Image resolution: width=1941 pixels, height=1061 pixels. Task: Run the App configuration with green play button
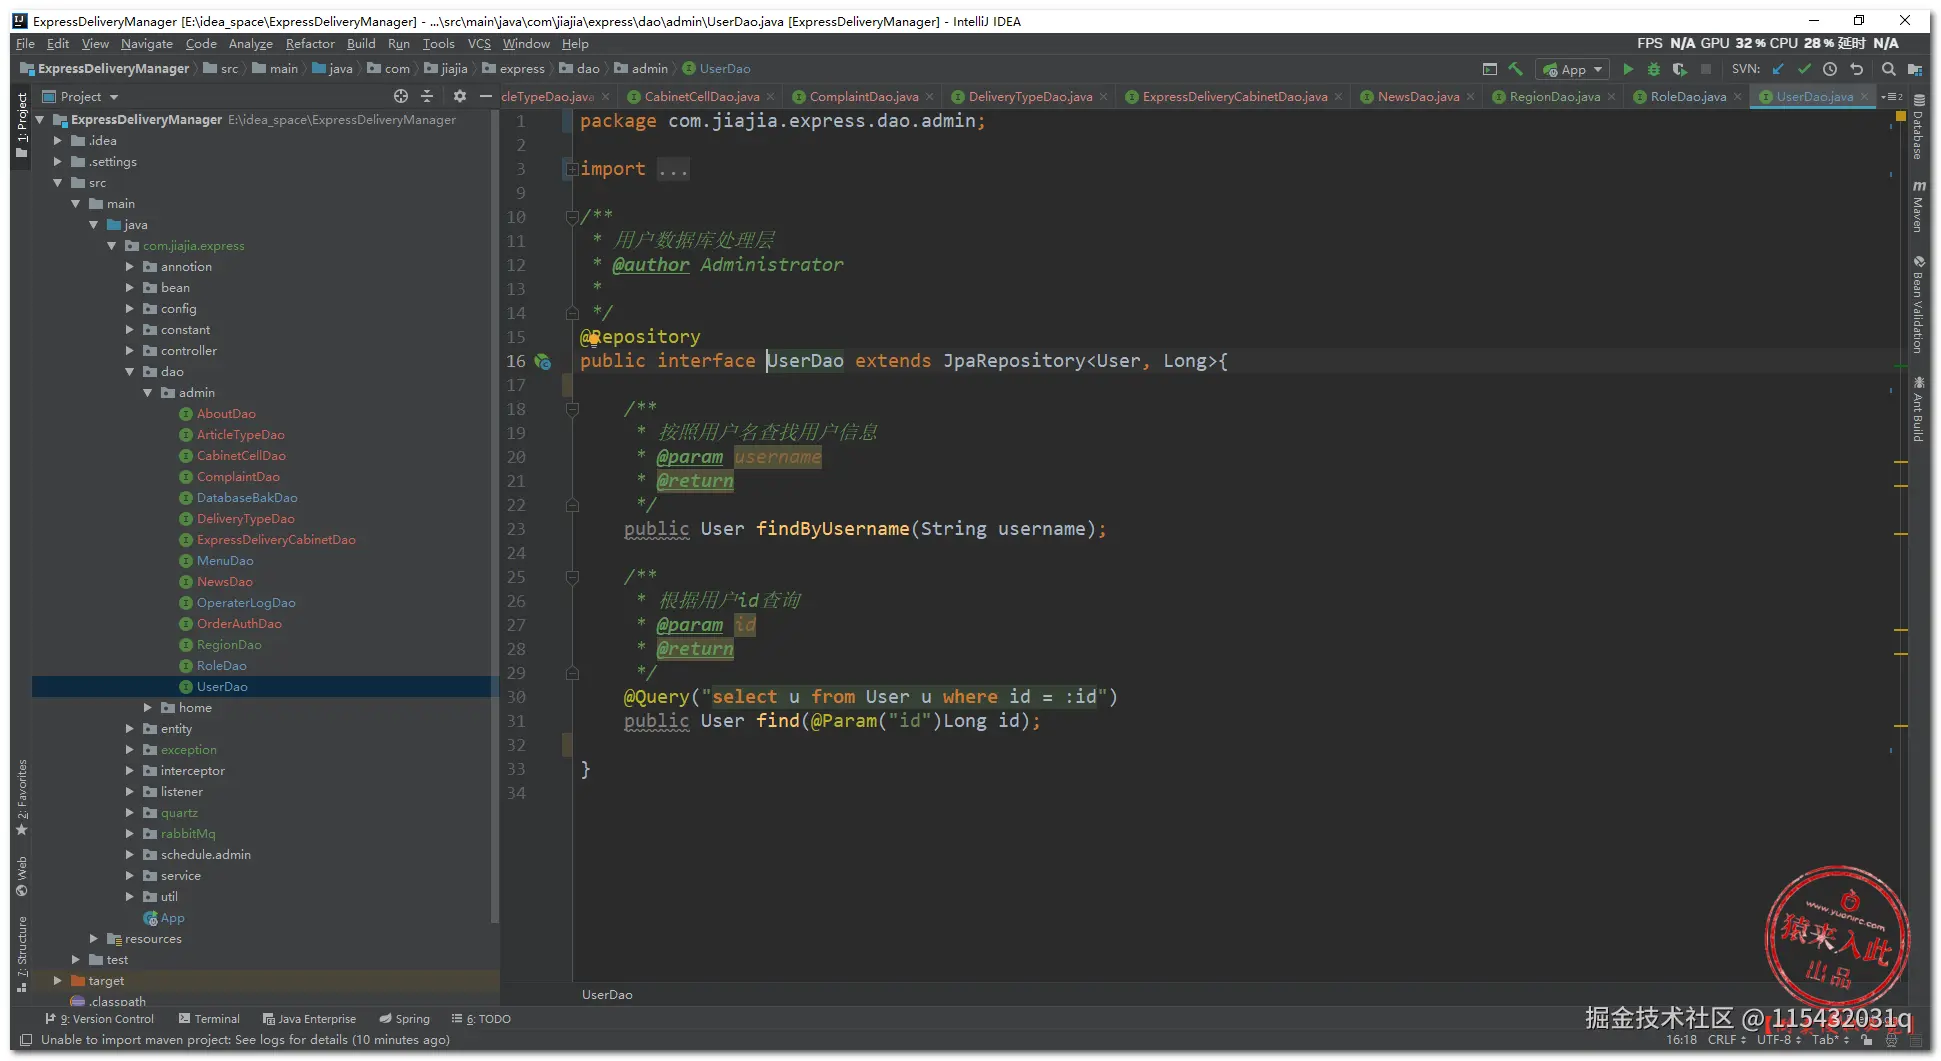click(1628, 69)
